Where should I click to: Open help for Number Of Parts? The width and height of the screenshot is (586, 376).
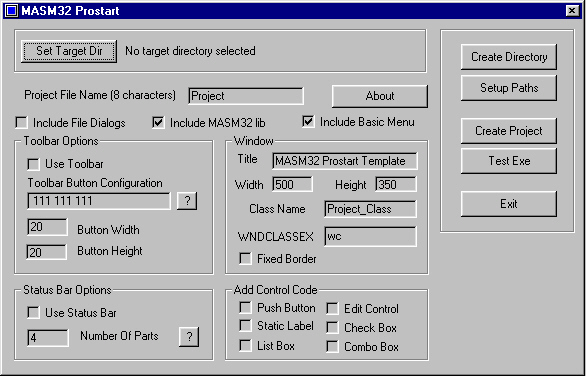pyautogui.click(x=189, y=337)
